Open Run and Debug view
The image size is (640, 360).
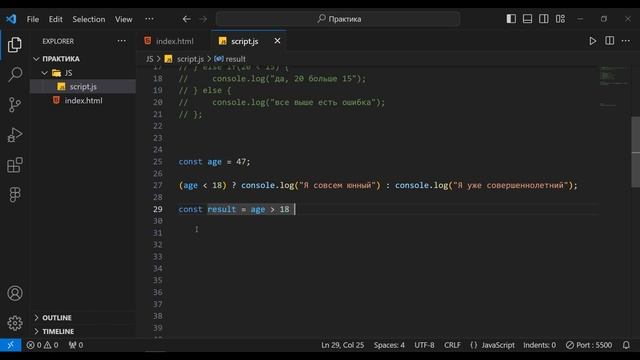point(15,135)
